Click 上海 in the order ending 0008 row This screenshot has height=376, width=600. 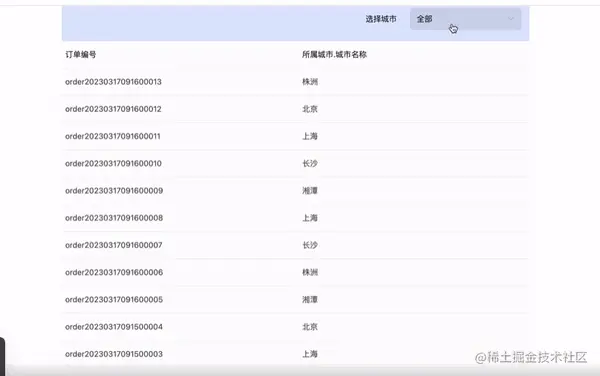coord(310,218)
